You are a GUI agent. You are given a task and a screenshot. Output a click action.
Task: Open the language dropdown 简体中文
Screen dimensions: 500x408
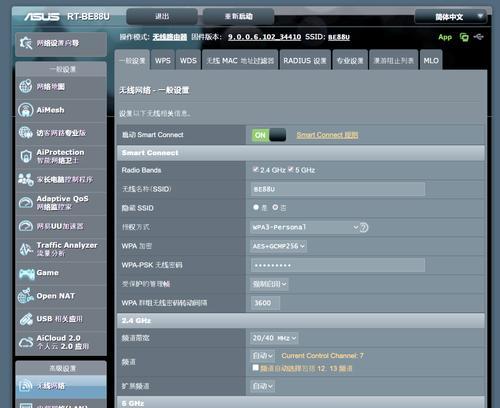coord(450,17)
